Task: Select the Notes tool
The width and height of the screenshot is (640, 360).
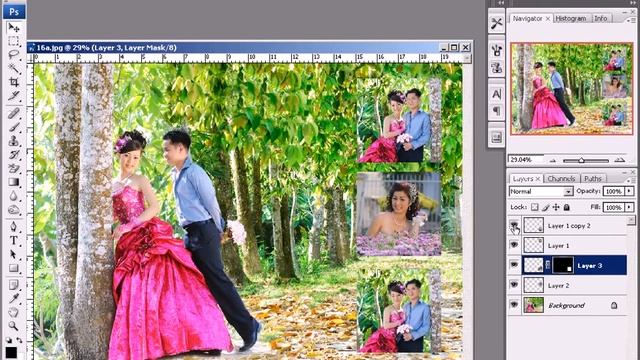Action: point(13,284)
